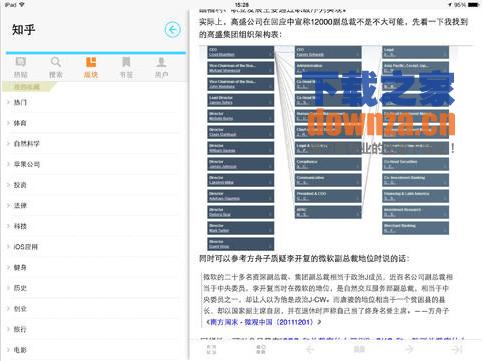This screenshot has height=361, width=483.
Task: Tap the 知乎 title text
Action: (23, 30)
